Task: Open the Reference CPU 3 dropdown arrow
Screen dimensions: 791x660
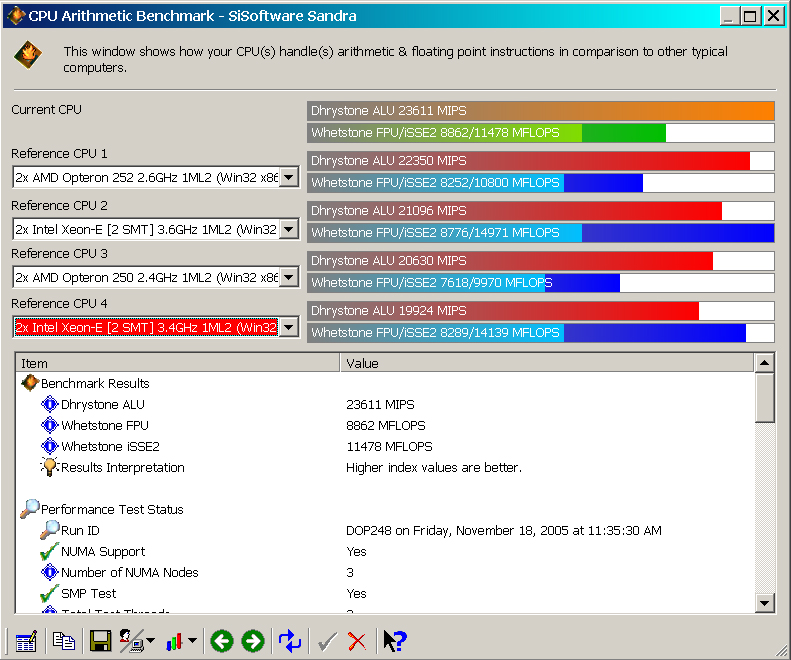Action: tap(289, 277)
